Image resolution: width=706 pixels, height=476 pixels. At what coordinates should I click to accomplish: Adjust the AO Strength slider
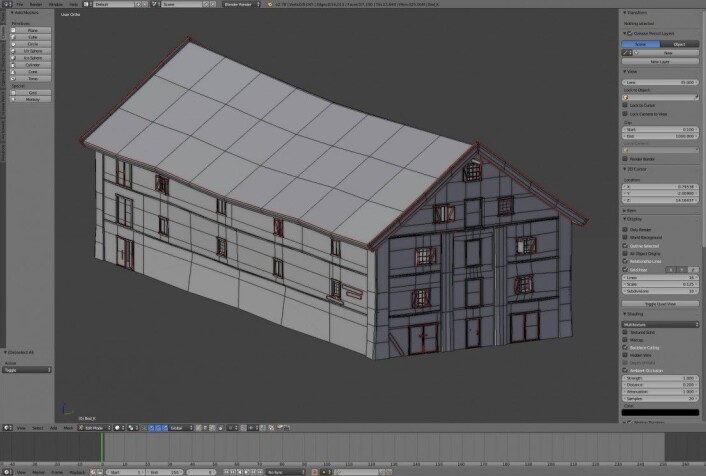(660, 378)
